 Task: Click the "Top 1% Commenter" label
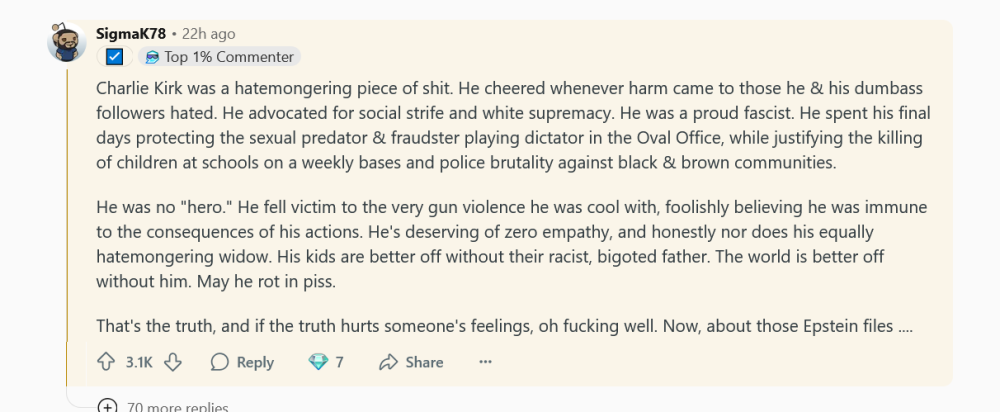pyautogui.click(x=229, y=57)
